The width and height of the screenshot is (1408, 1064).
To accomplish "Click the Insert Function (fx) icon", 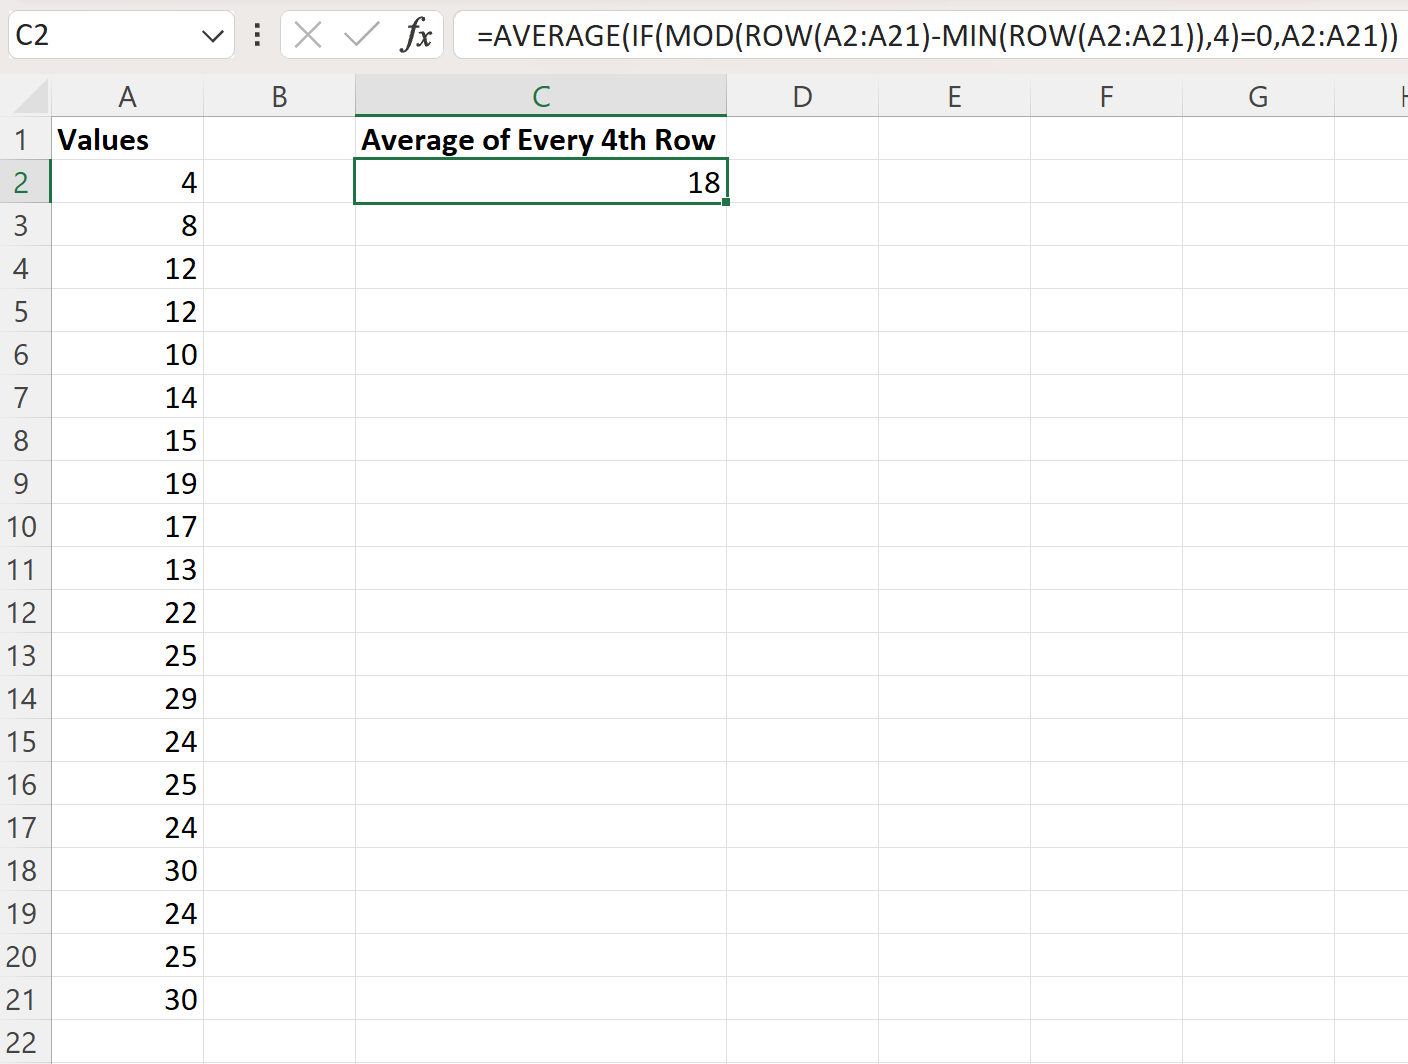I will 420,35.
